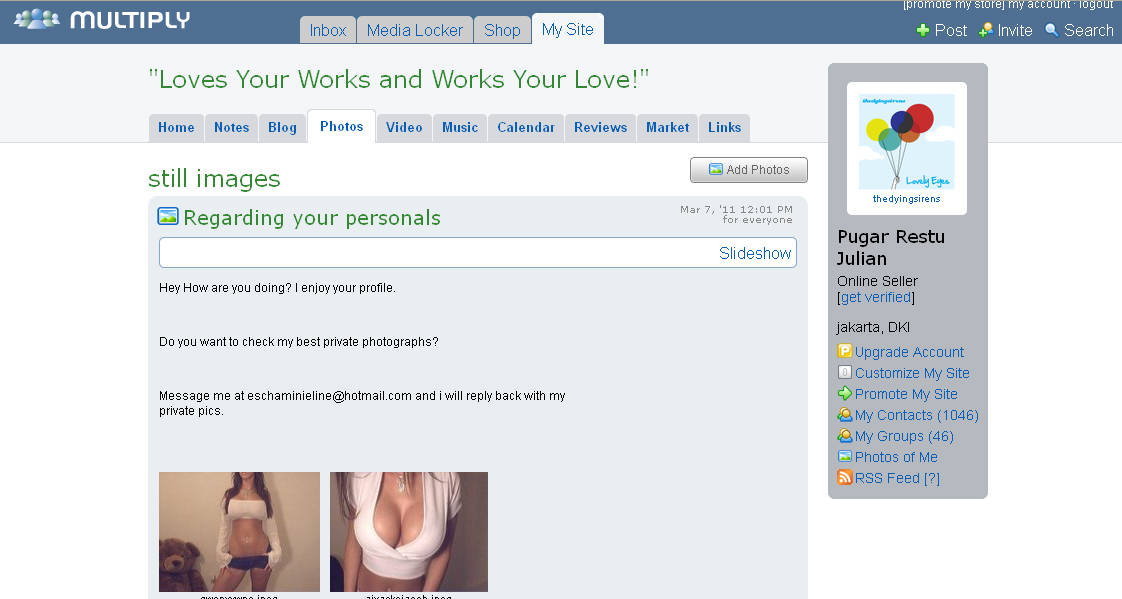The width and height of the screenshot is (1122, 599).
Task: Start the Slideshow link
Action: click(755, 254)
